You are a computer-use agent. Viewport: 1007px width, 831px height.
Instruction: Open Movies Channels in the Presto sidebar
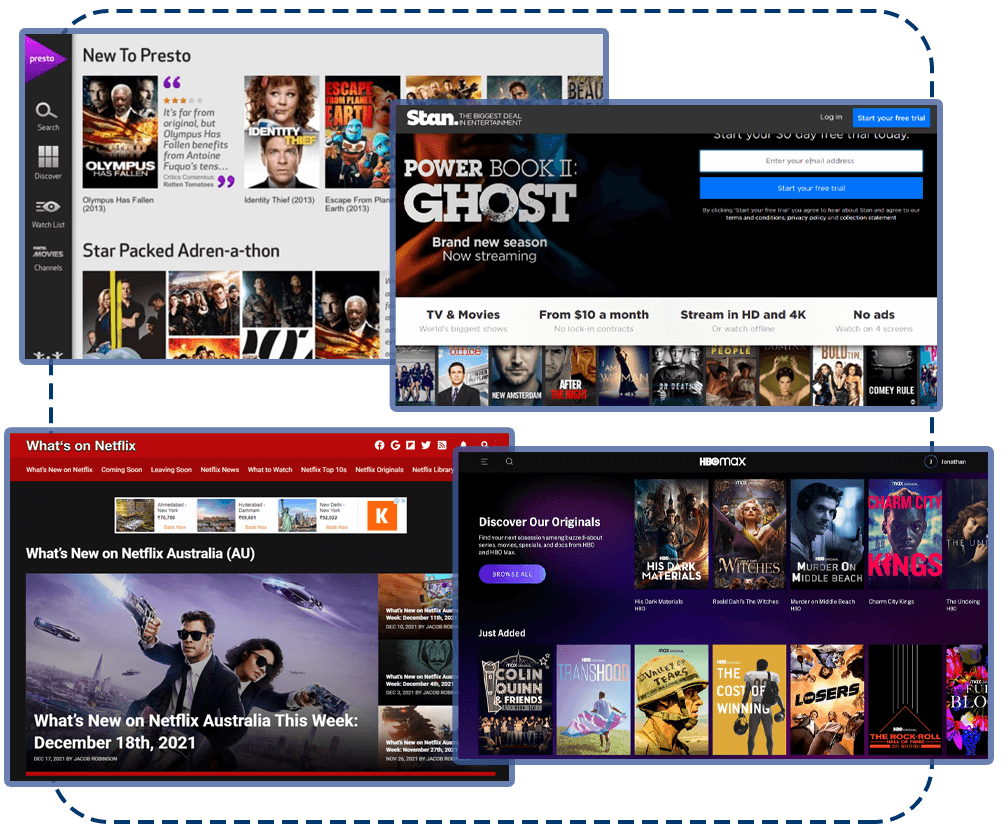pos(48,258)
